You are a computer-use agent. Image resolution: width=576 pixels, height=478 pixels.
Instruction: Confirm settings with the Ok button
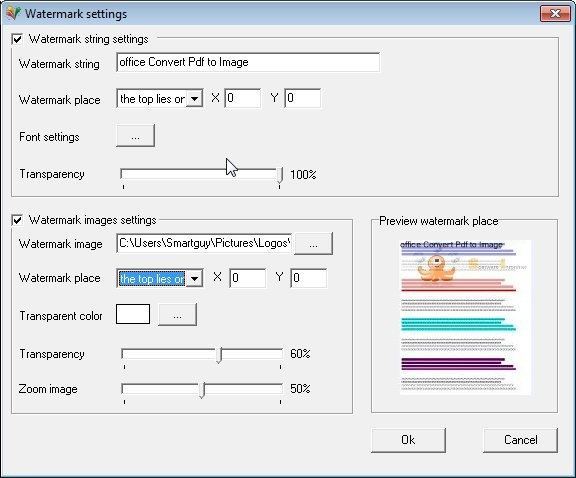[408, 440]
